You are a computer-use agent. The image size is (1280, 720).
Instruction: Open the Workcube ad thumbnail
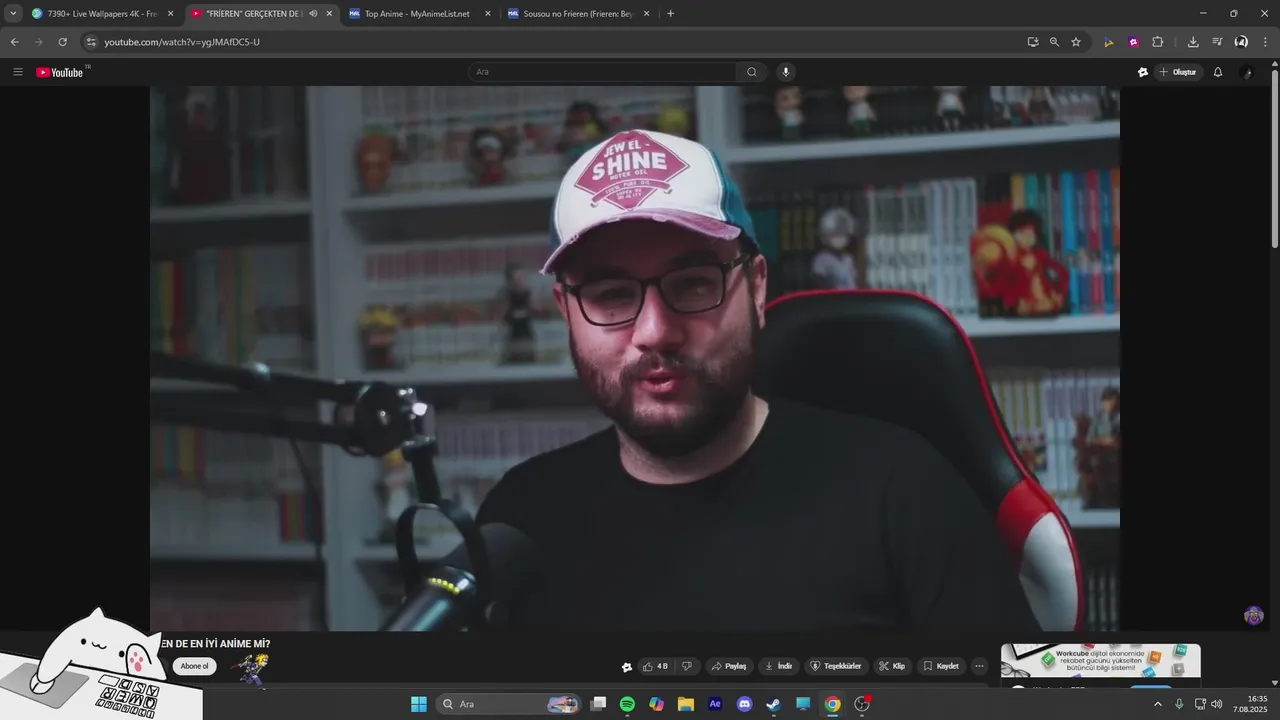1101,661
